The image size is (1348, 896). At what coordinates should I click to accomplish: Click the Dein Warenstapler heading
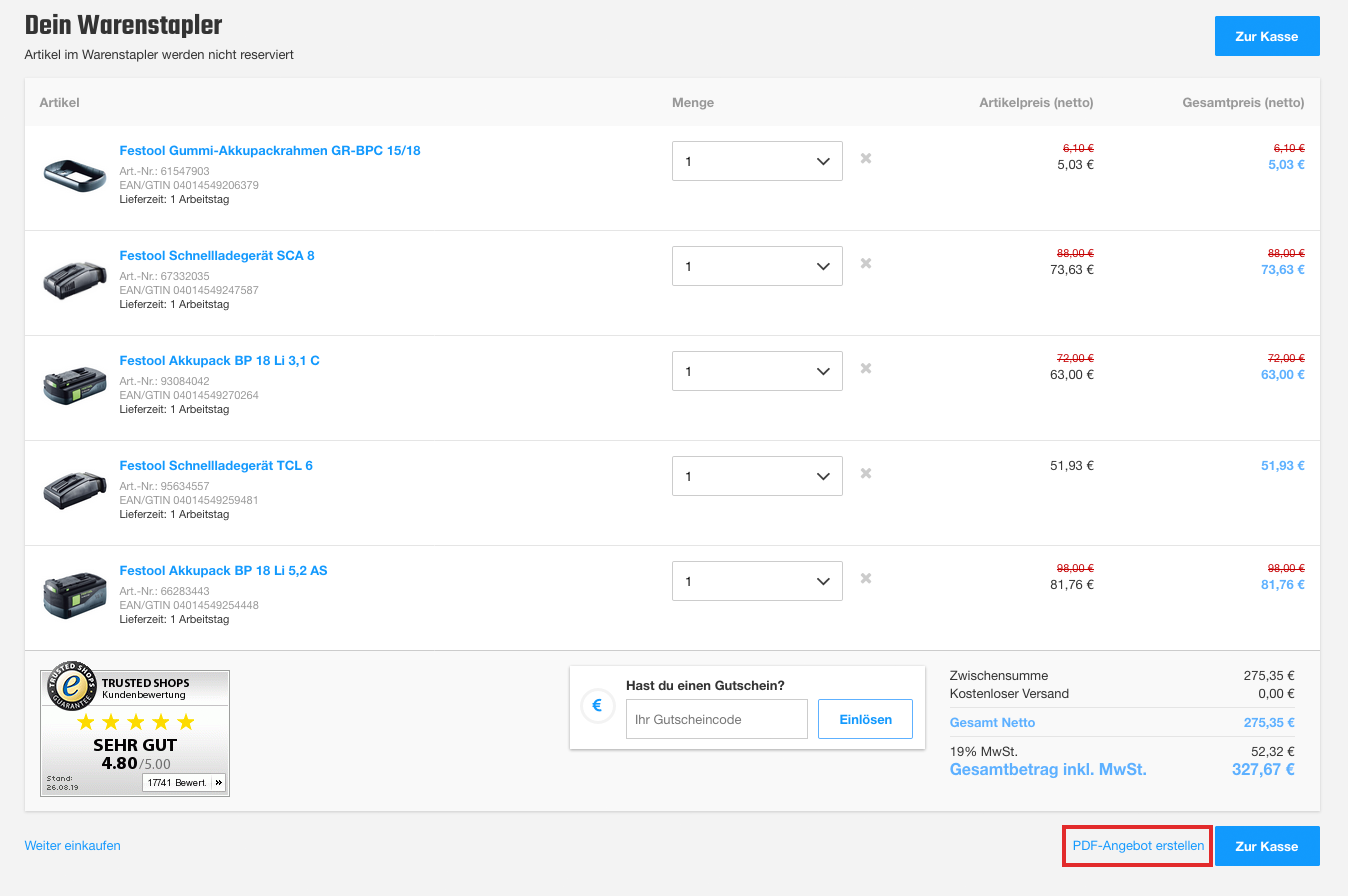pos(123,25)
